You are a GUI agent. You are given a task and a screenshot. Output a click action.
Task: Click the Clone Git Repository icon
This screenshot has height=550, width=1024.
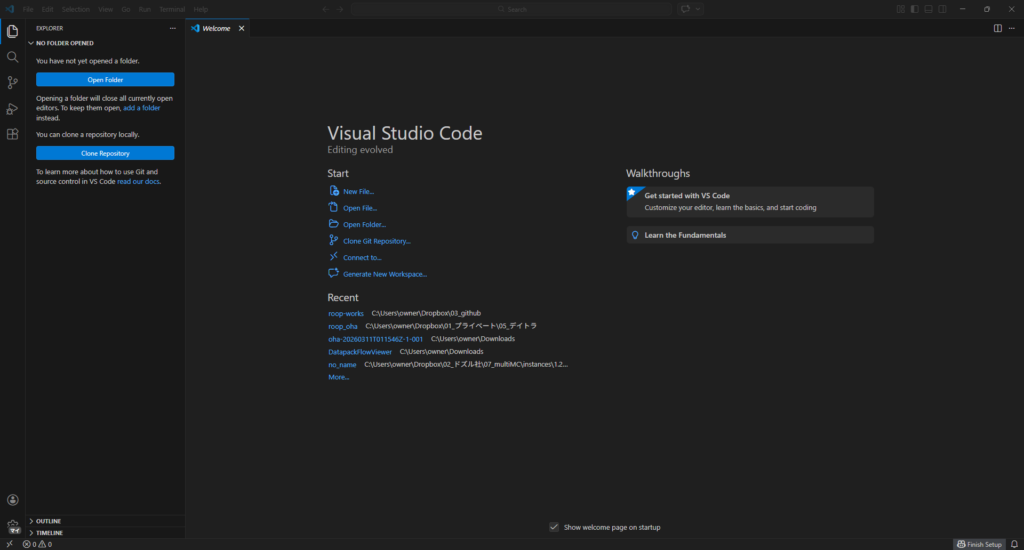click(334, 240)
